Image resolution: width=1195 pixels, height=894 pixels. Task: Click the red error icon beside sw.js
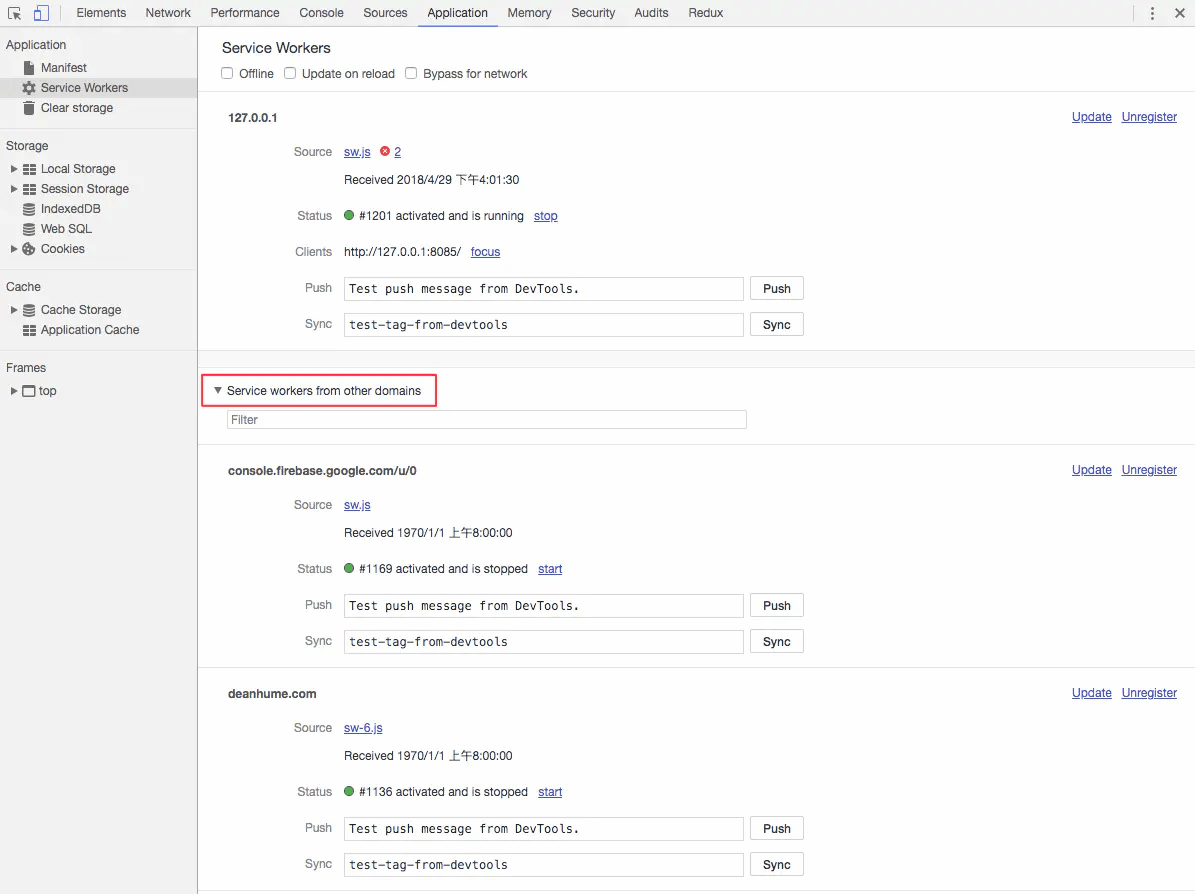(x=385, y=152)
